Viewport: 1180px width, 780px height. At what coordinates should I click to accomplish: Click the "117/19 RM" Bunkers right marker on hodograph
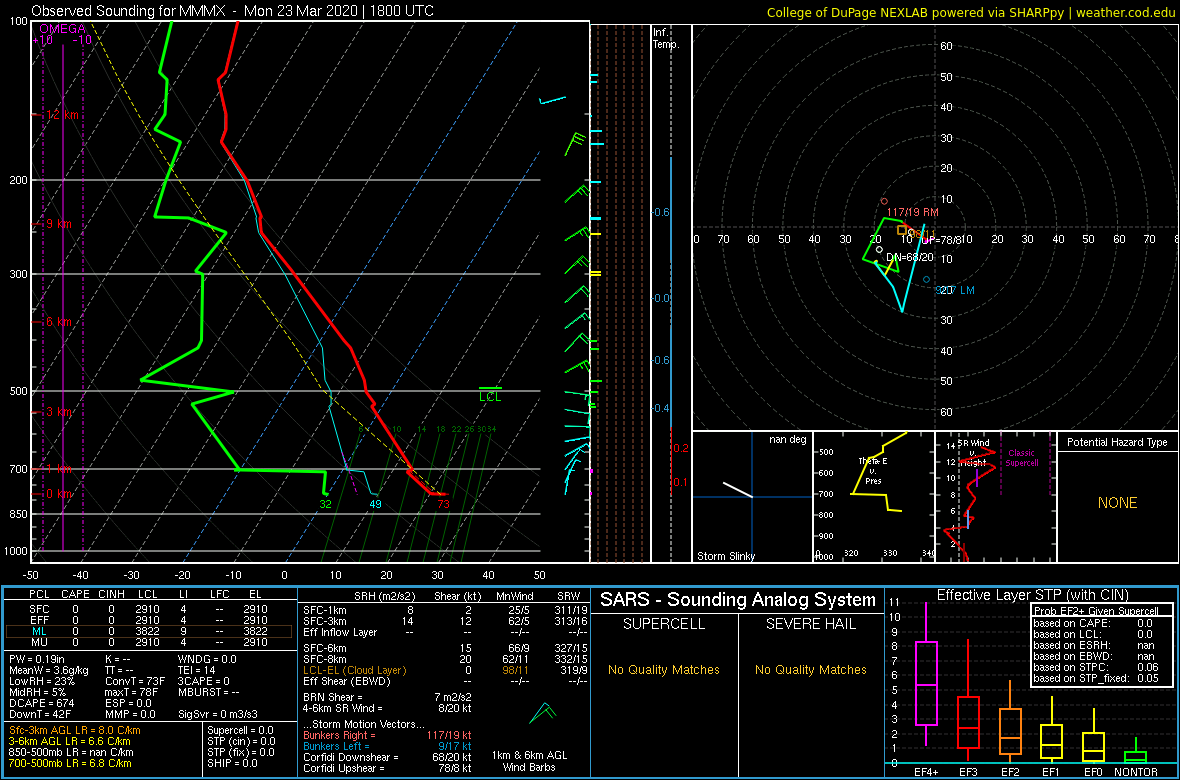click(912, 213)
